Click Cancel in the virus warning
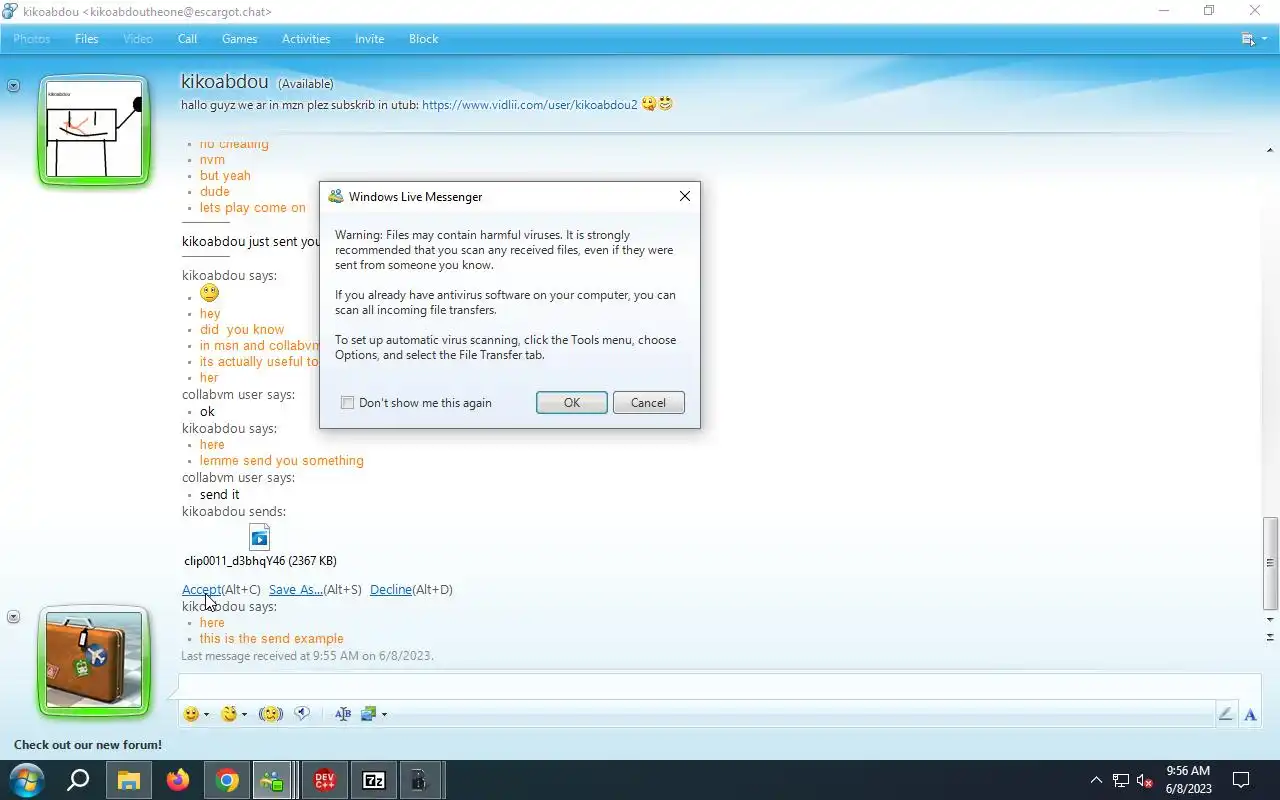 click(648, 403)
